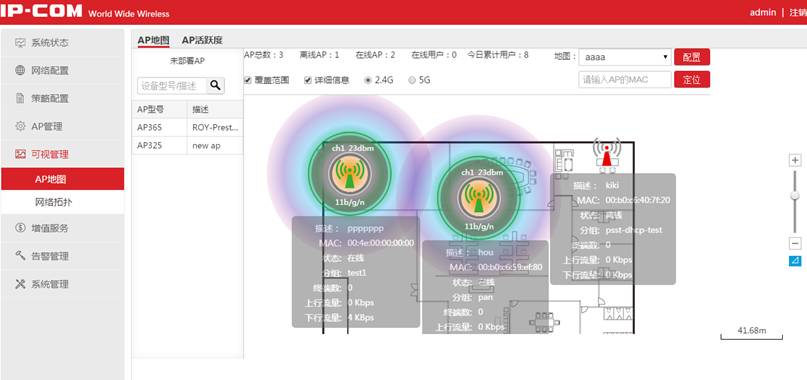Screen dimensions: 807x380
Task: Click the red offline kiki AP icon
Action: [x=607, y=153]
